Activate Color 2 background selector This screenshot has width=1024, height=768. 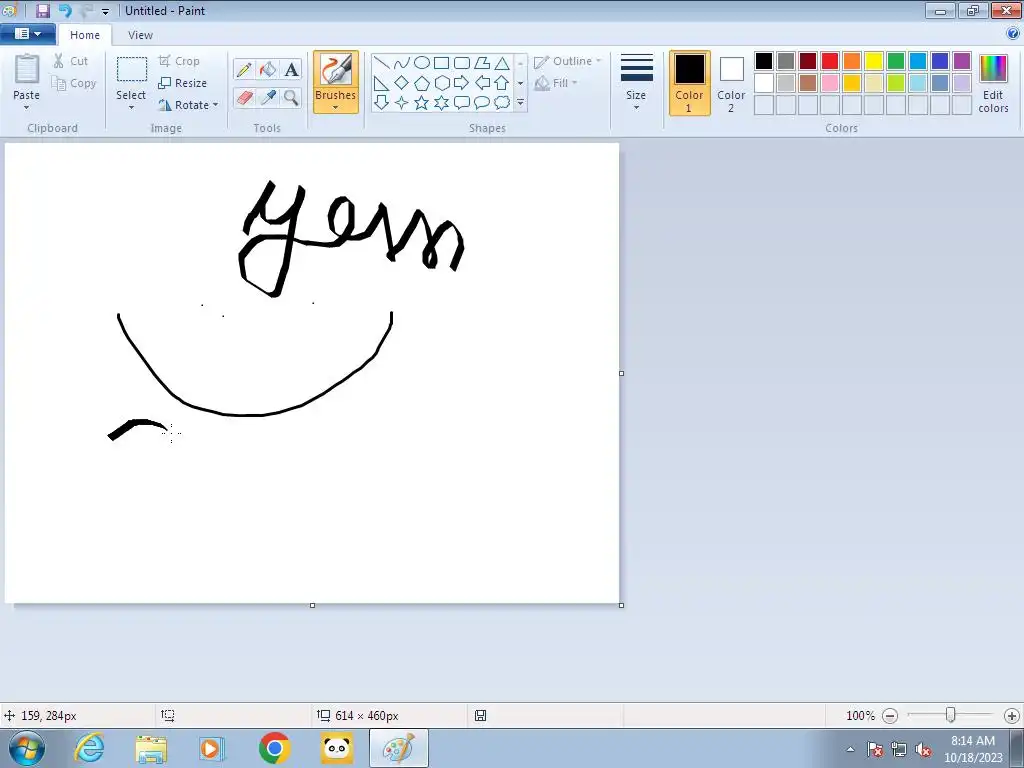731,83
